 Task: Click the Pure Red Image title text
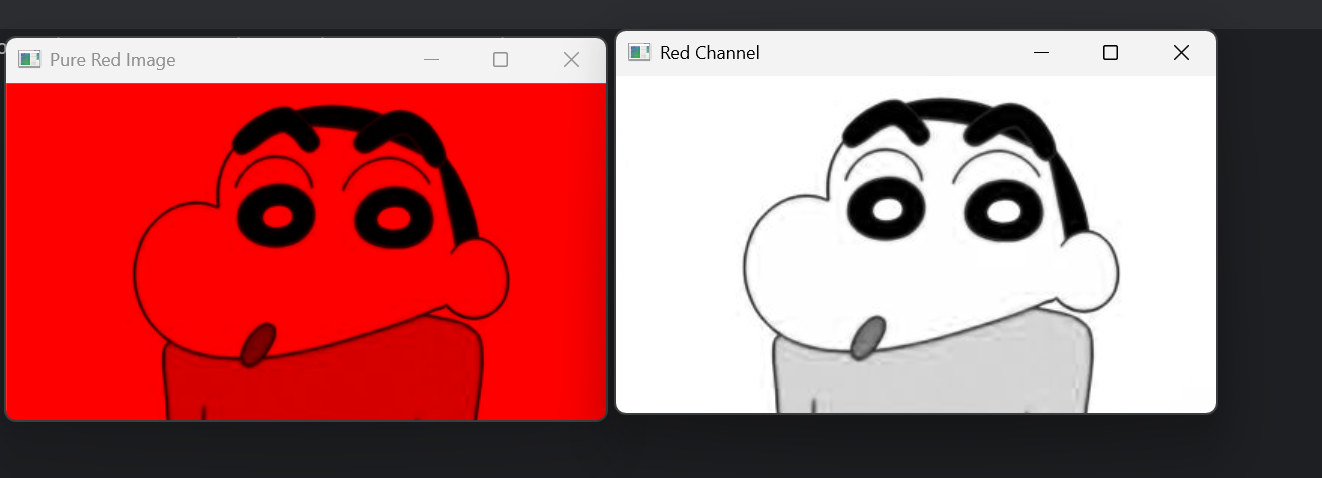[112, 60]
